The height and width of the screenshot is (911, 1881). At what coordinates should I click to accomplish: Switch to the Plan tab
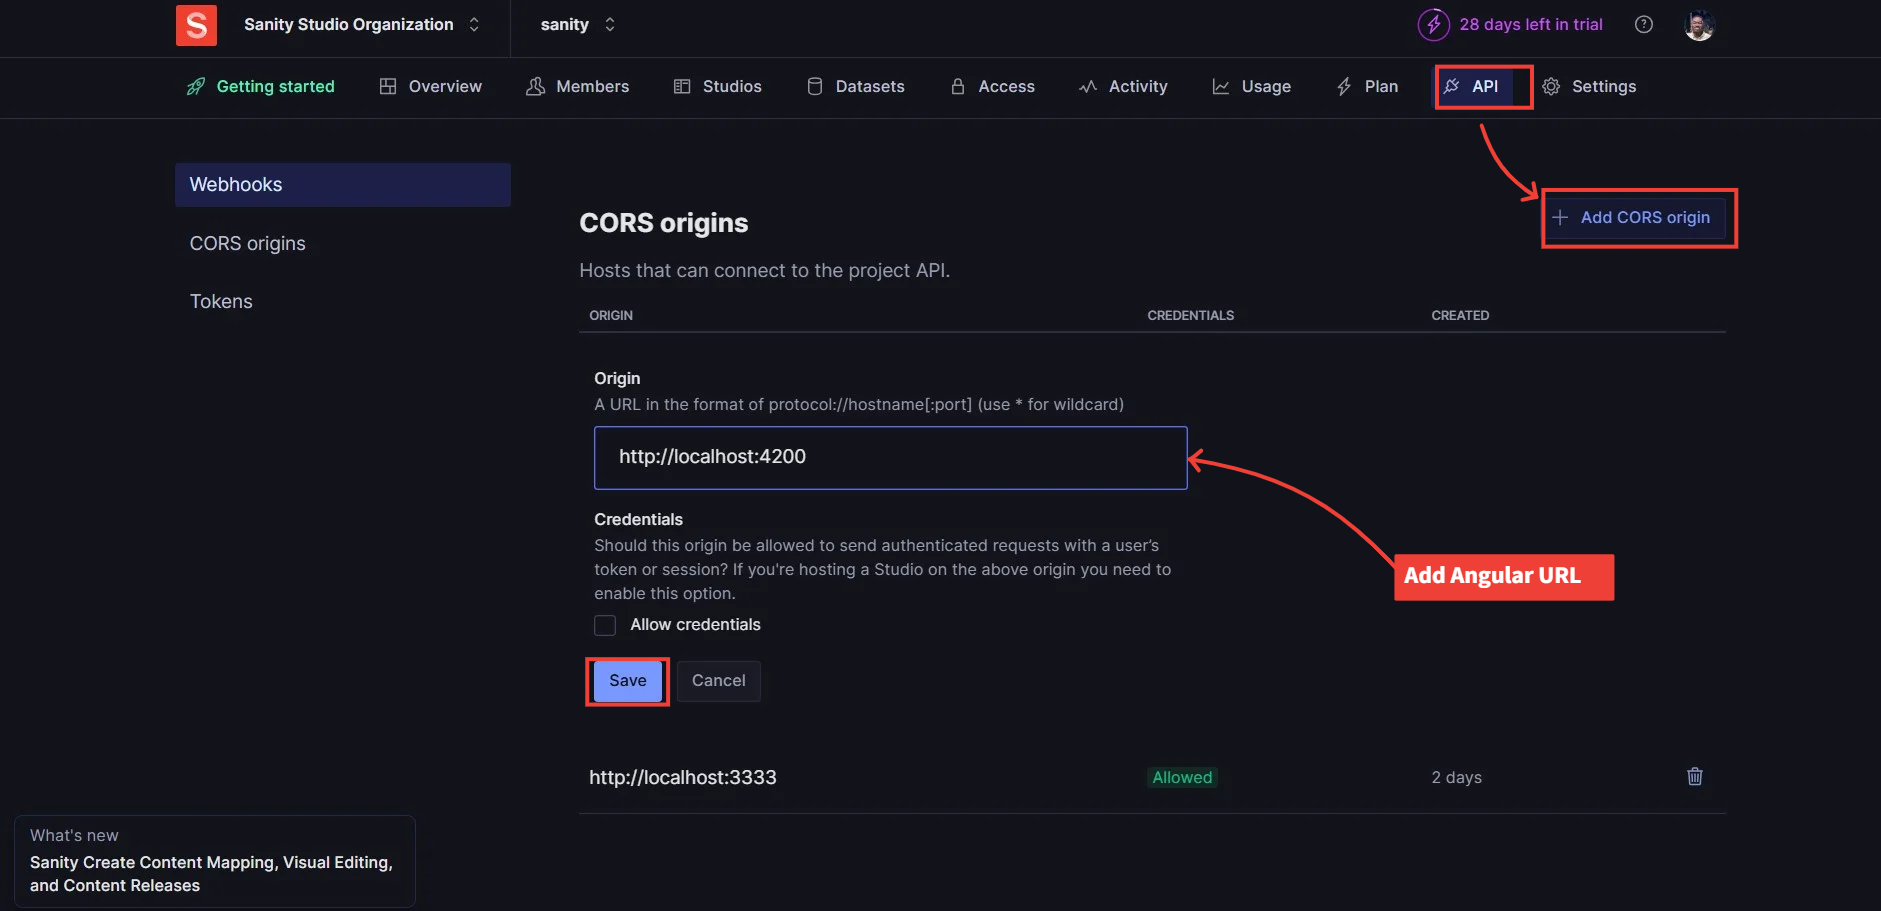click(x=1367, y=87)
